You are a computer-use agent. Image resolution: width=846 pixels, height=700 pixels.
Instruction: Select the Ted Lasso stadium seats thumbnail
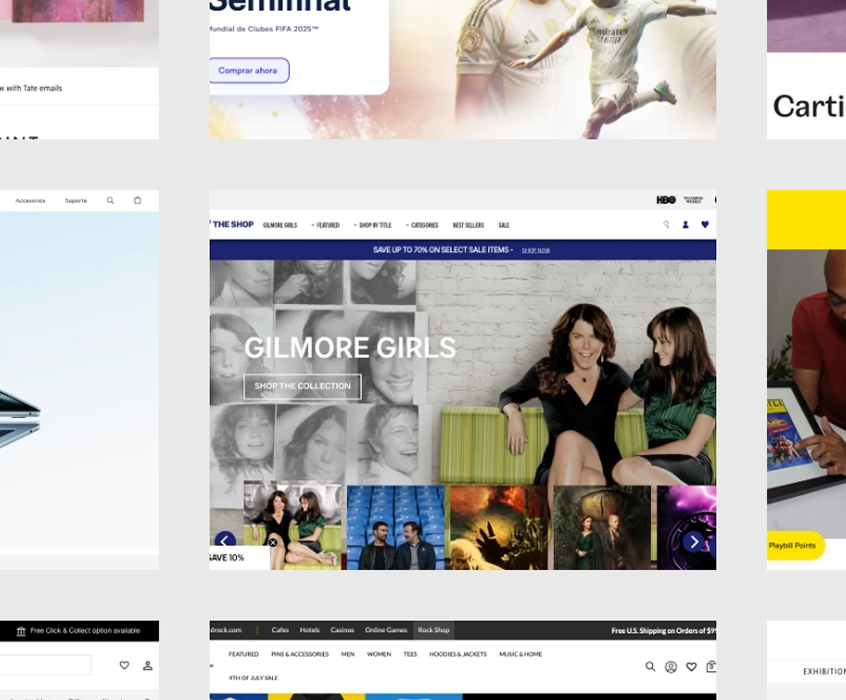tap(396, 527)
